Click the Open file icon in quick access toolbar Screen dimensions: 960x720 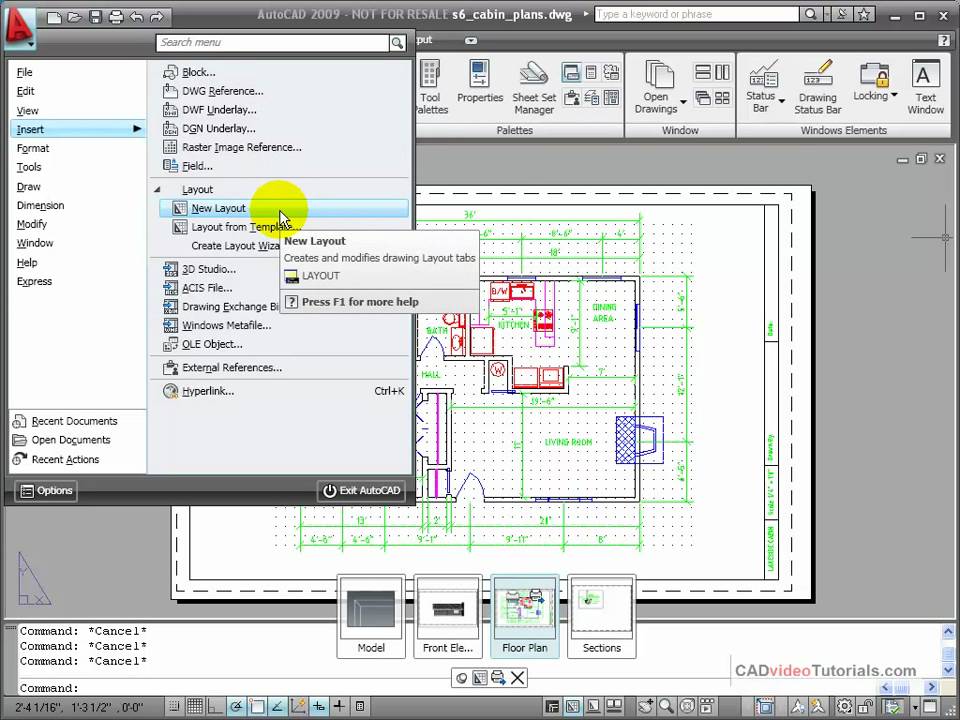75,17
